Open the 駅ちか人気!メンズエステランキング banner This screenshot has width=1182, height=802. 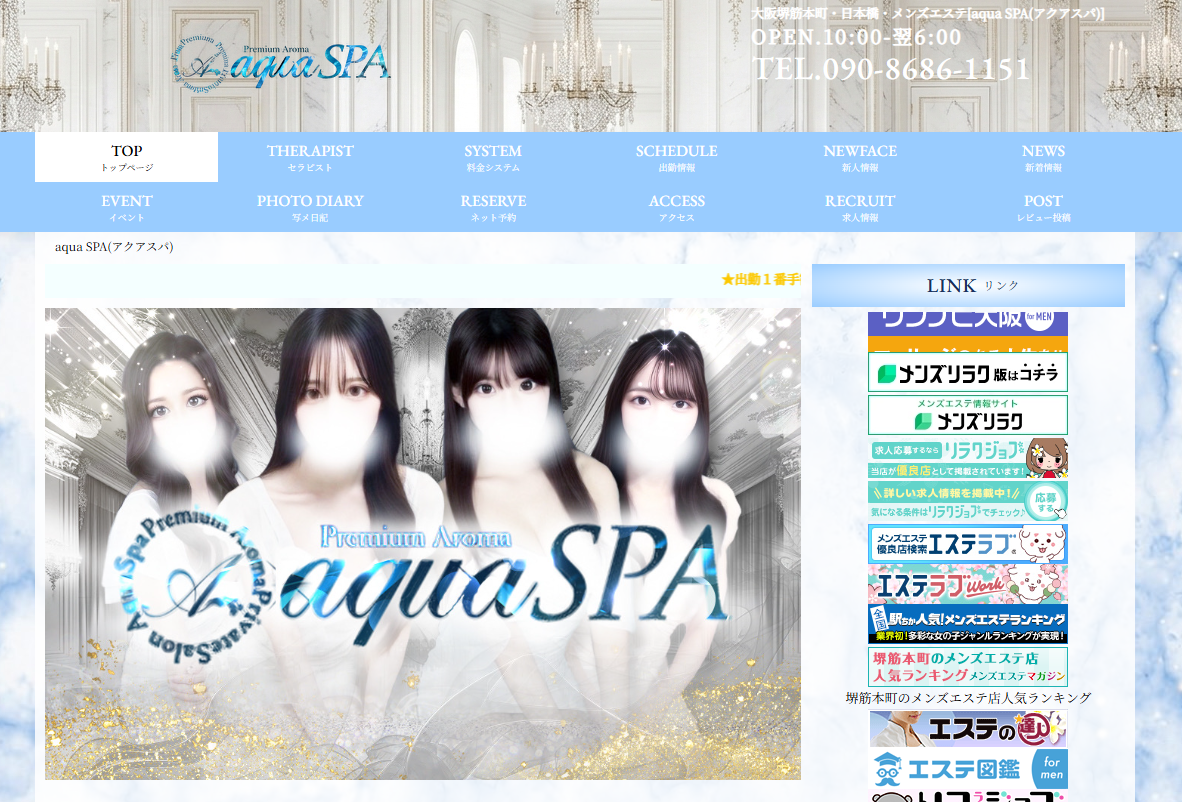pyautogui.click(x=968, y=624)
